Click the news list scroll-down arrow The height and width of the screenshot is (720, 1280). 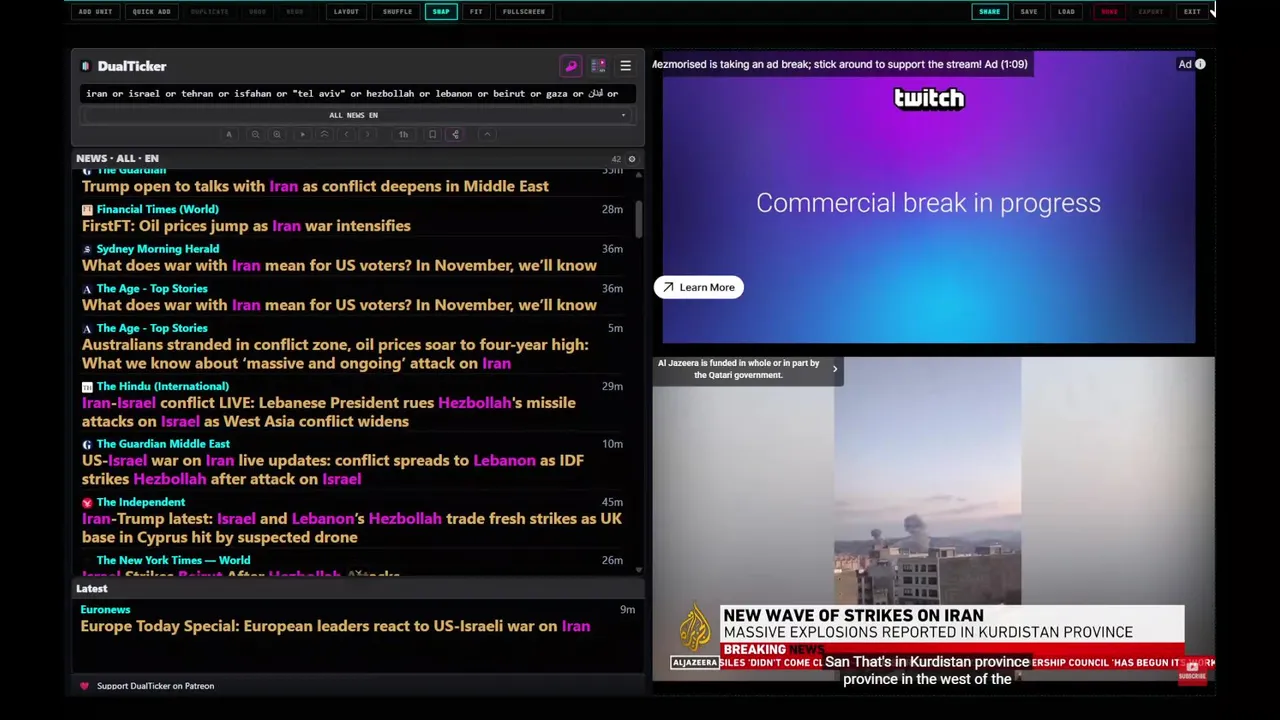tap(639, 570)
